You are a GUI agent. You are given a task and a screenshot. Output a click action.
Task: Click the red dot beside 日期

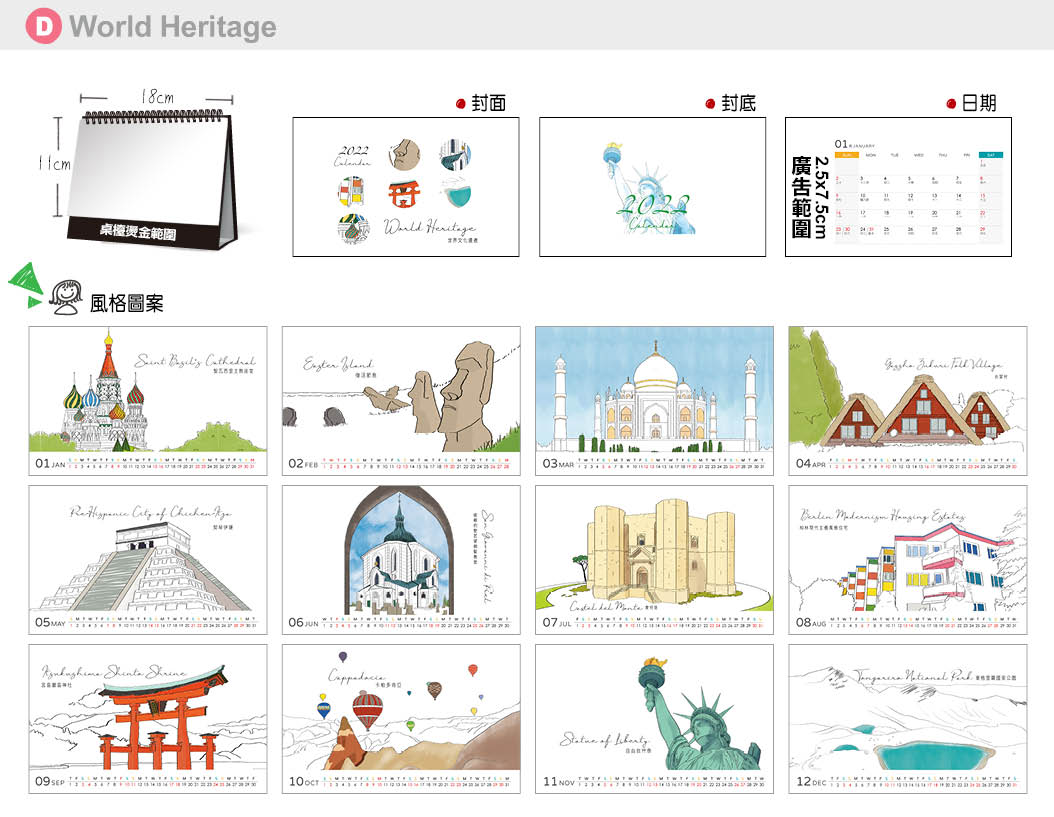(x=951, y=103)
